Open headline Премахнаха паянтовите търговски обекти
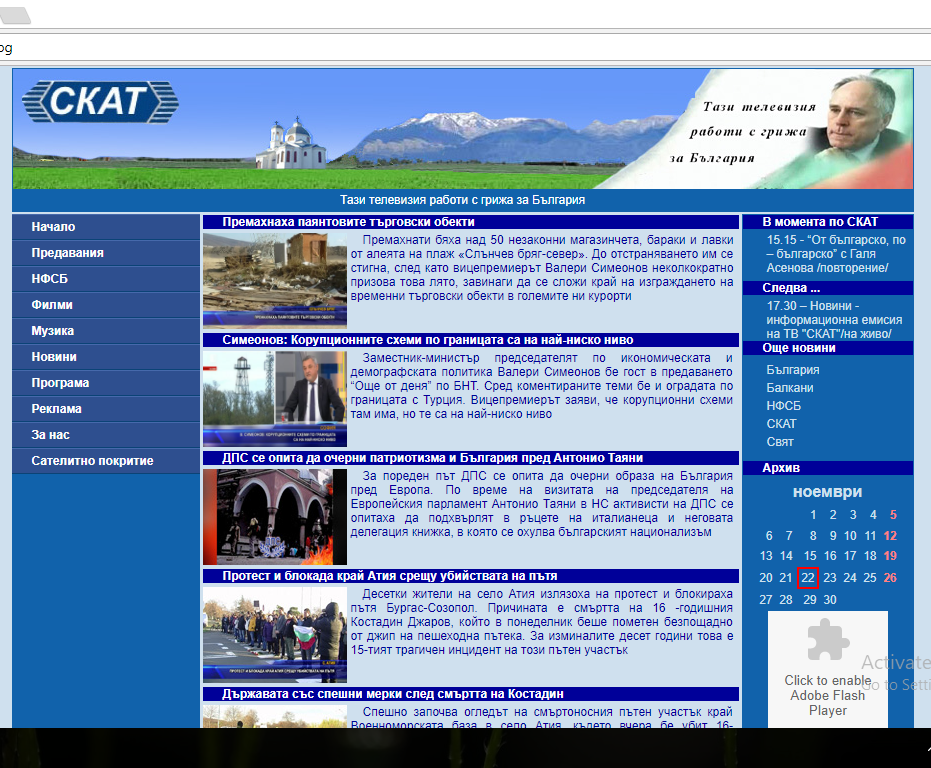The image size is (931, 768). click(349, 222)
